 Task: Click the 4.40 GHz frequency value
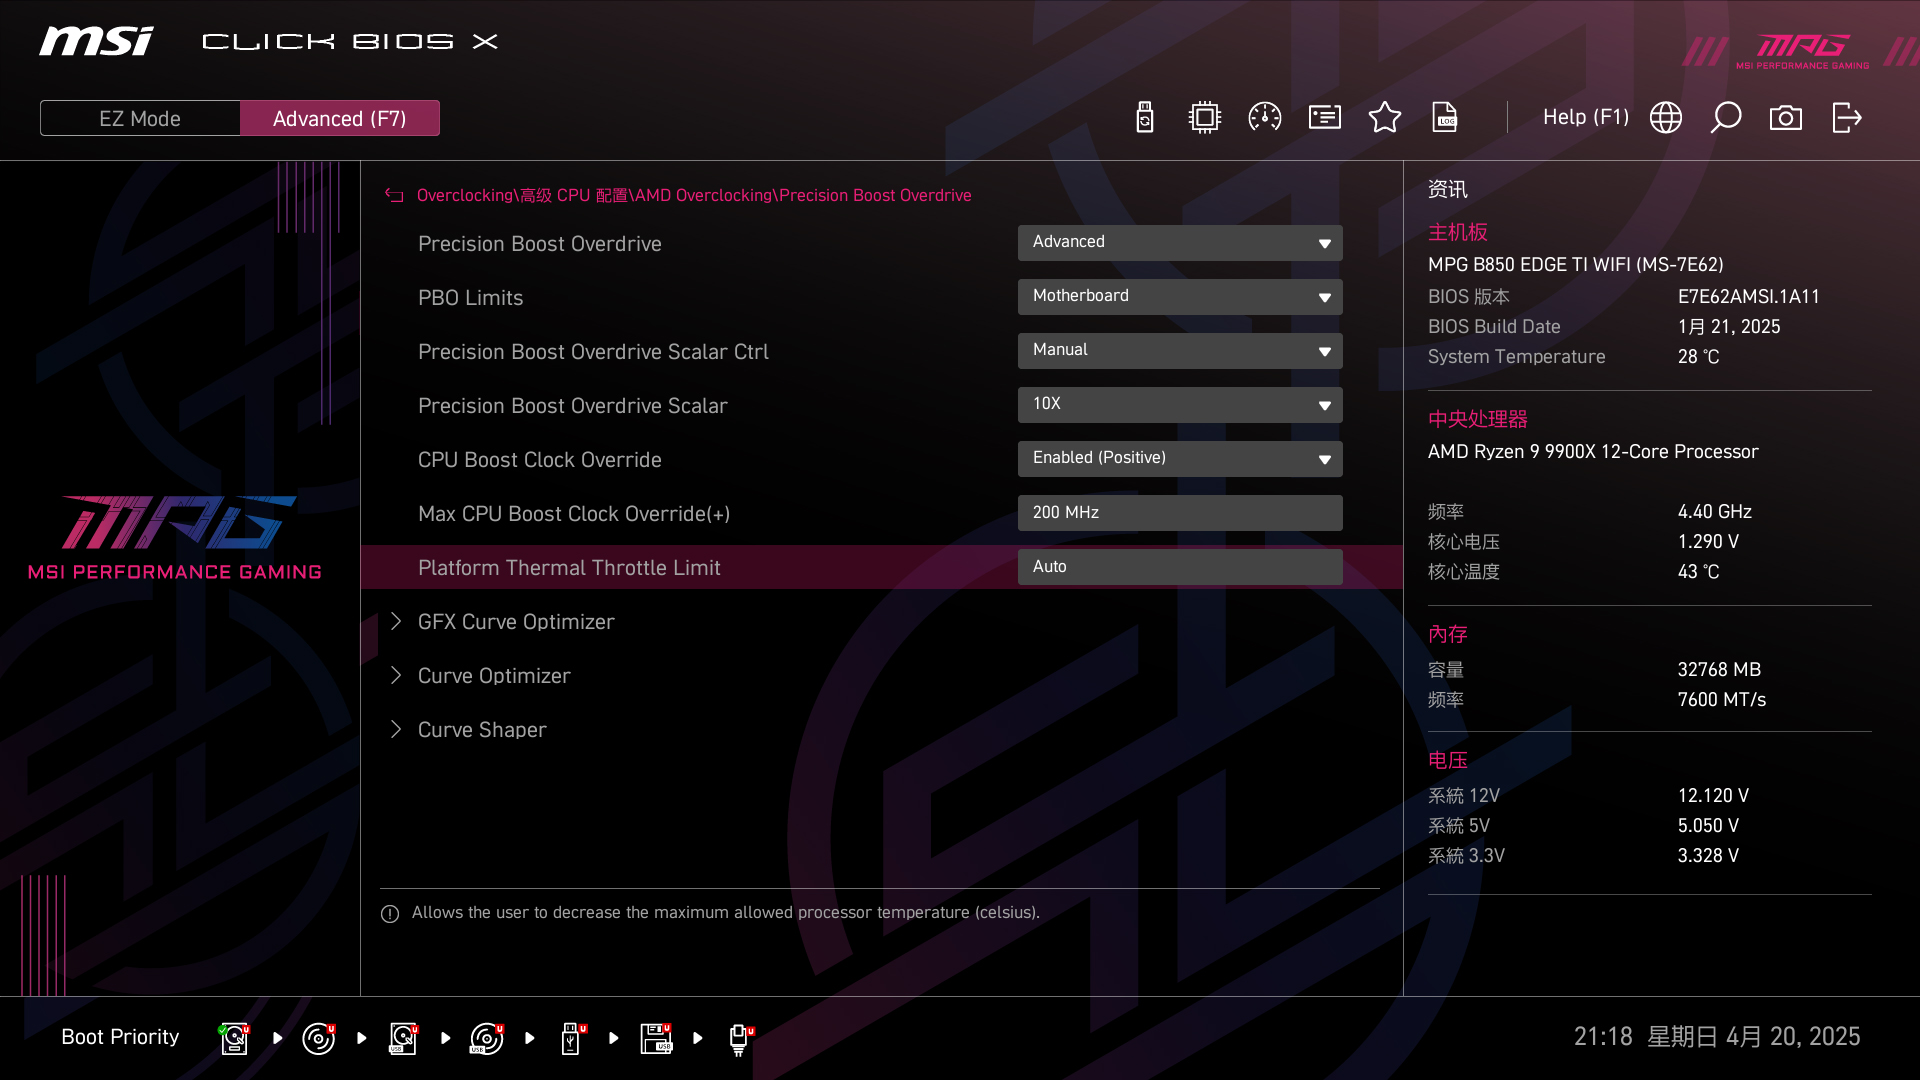[x=1715, y=512]
